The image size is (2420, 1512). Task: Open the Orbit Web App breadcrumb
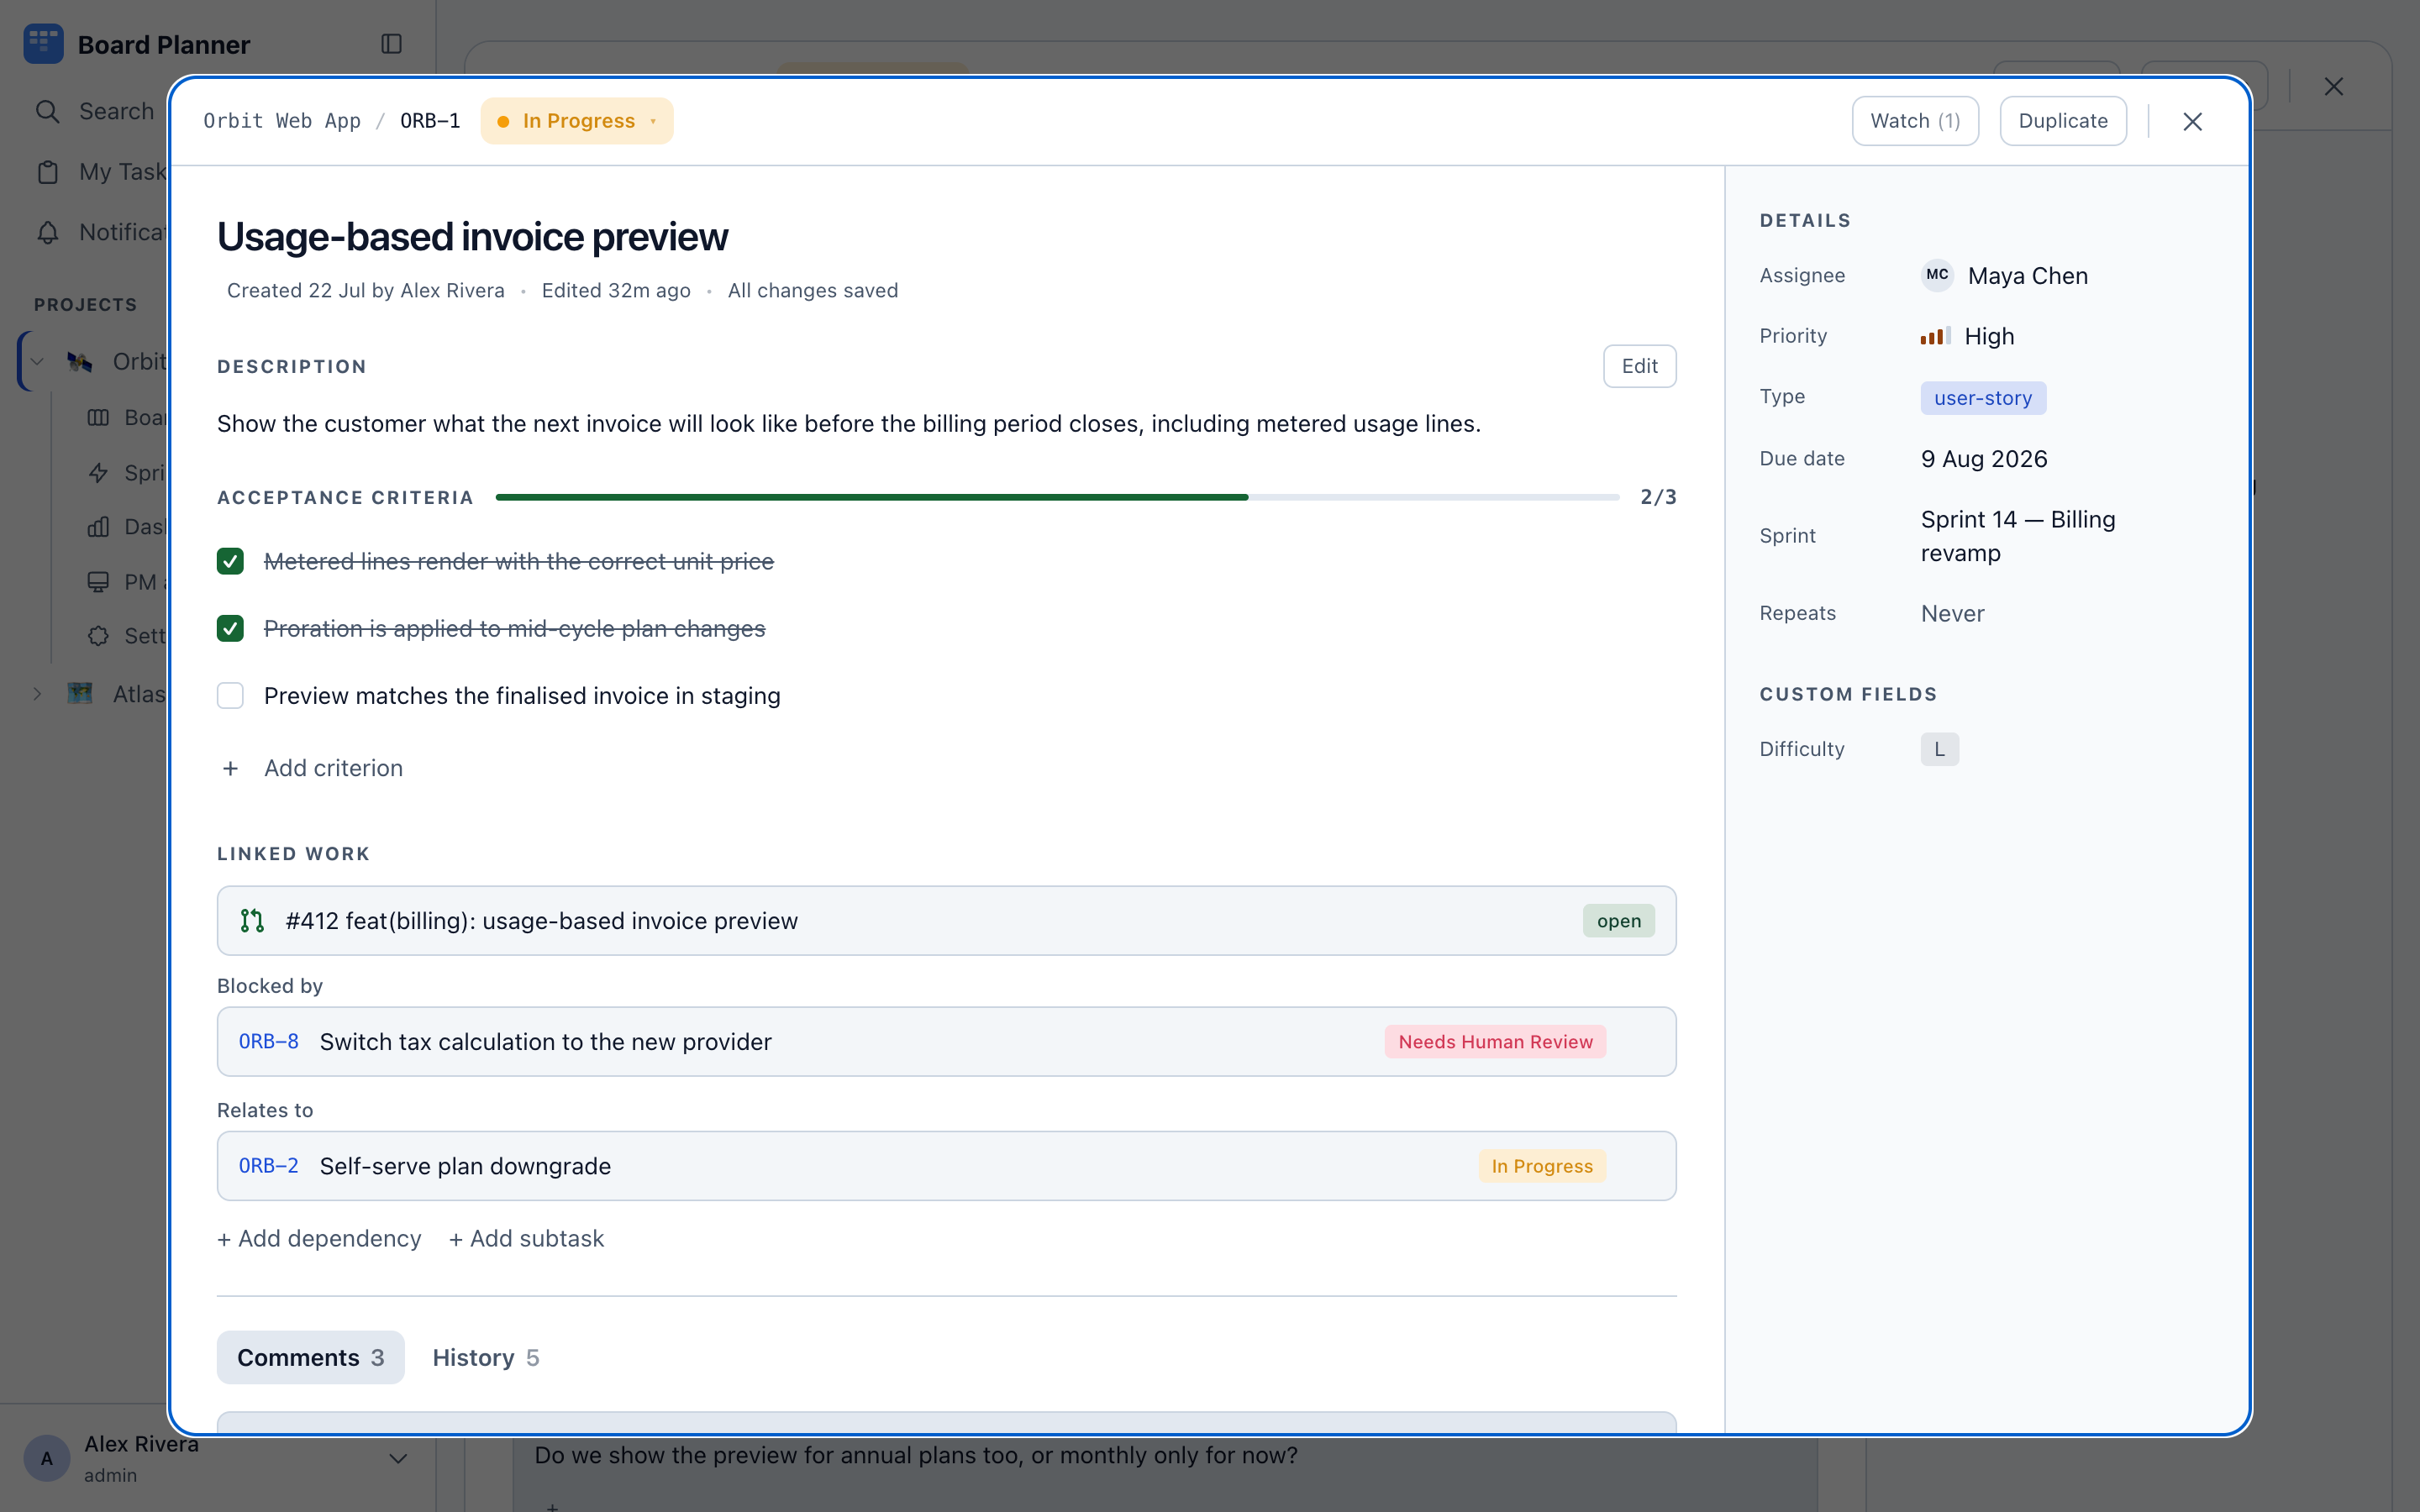point(282,121)
